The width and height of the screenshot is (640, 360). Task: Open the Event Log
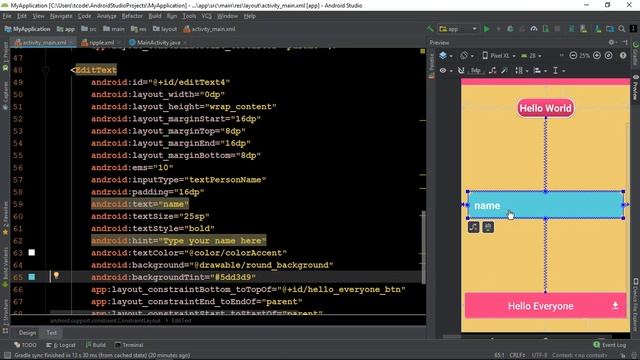click(x=610, y=345)
